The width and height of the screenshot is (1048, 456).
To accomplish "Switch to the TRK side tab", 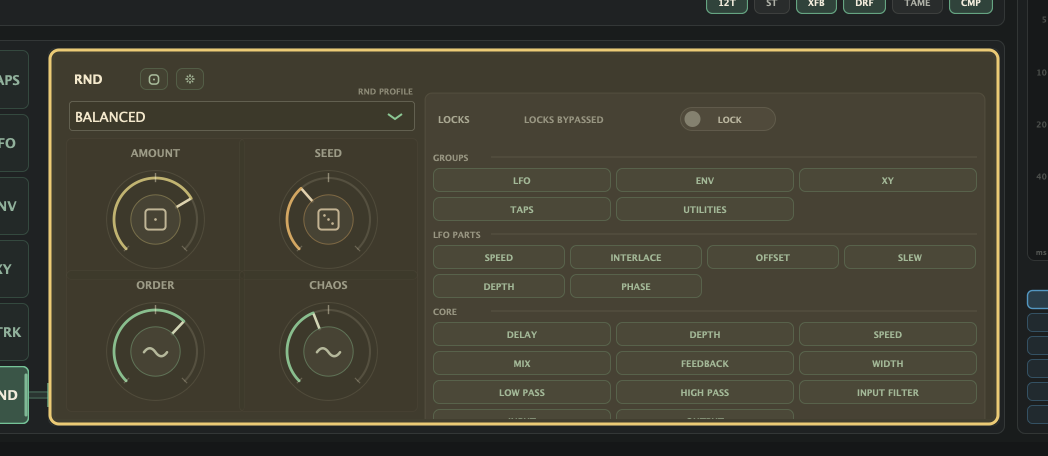I will click(x=13, y=332).
